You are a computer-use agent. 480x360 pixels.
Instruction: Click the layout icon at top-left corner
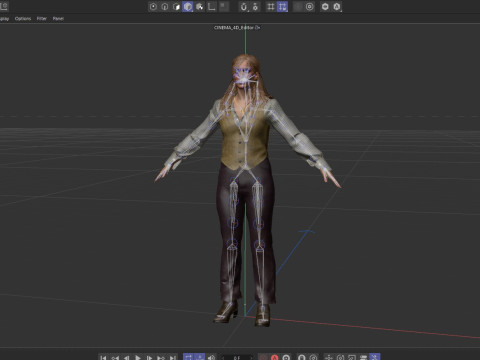click(4, 6)
